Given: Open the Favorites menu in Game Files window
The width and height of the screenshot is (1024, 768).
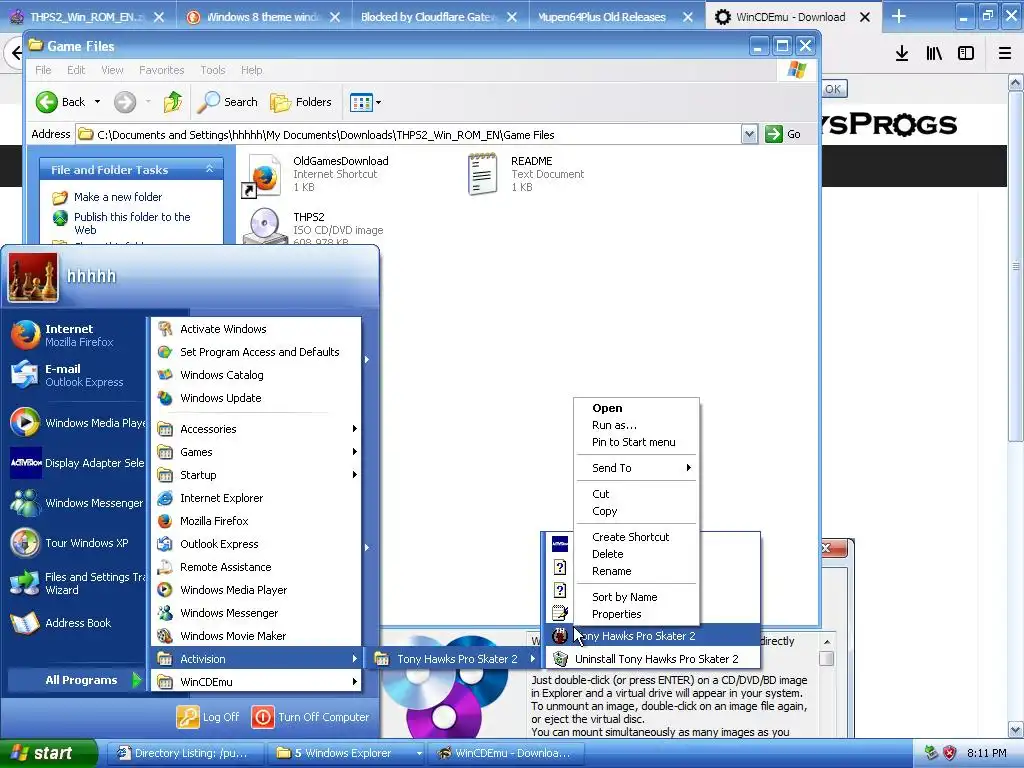Looking at the screenshot, I should (161, 70).
